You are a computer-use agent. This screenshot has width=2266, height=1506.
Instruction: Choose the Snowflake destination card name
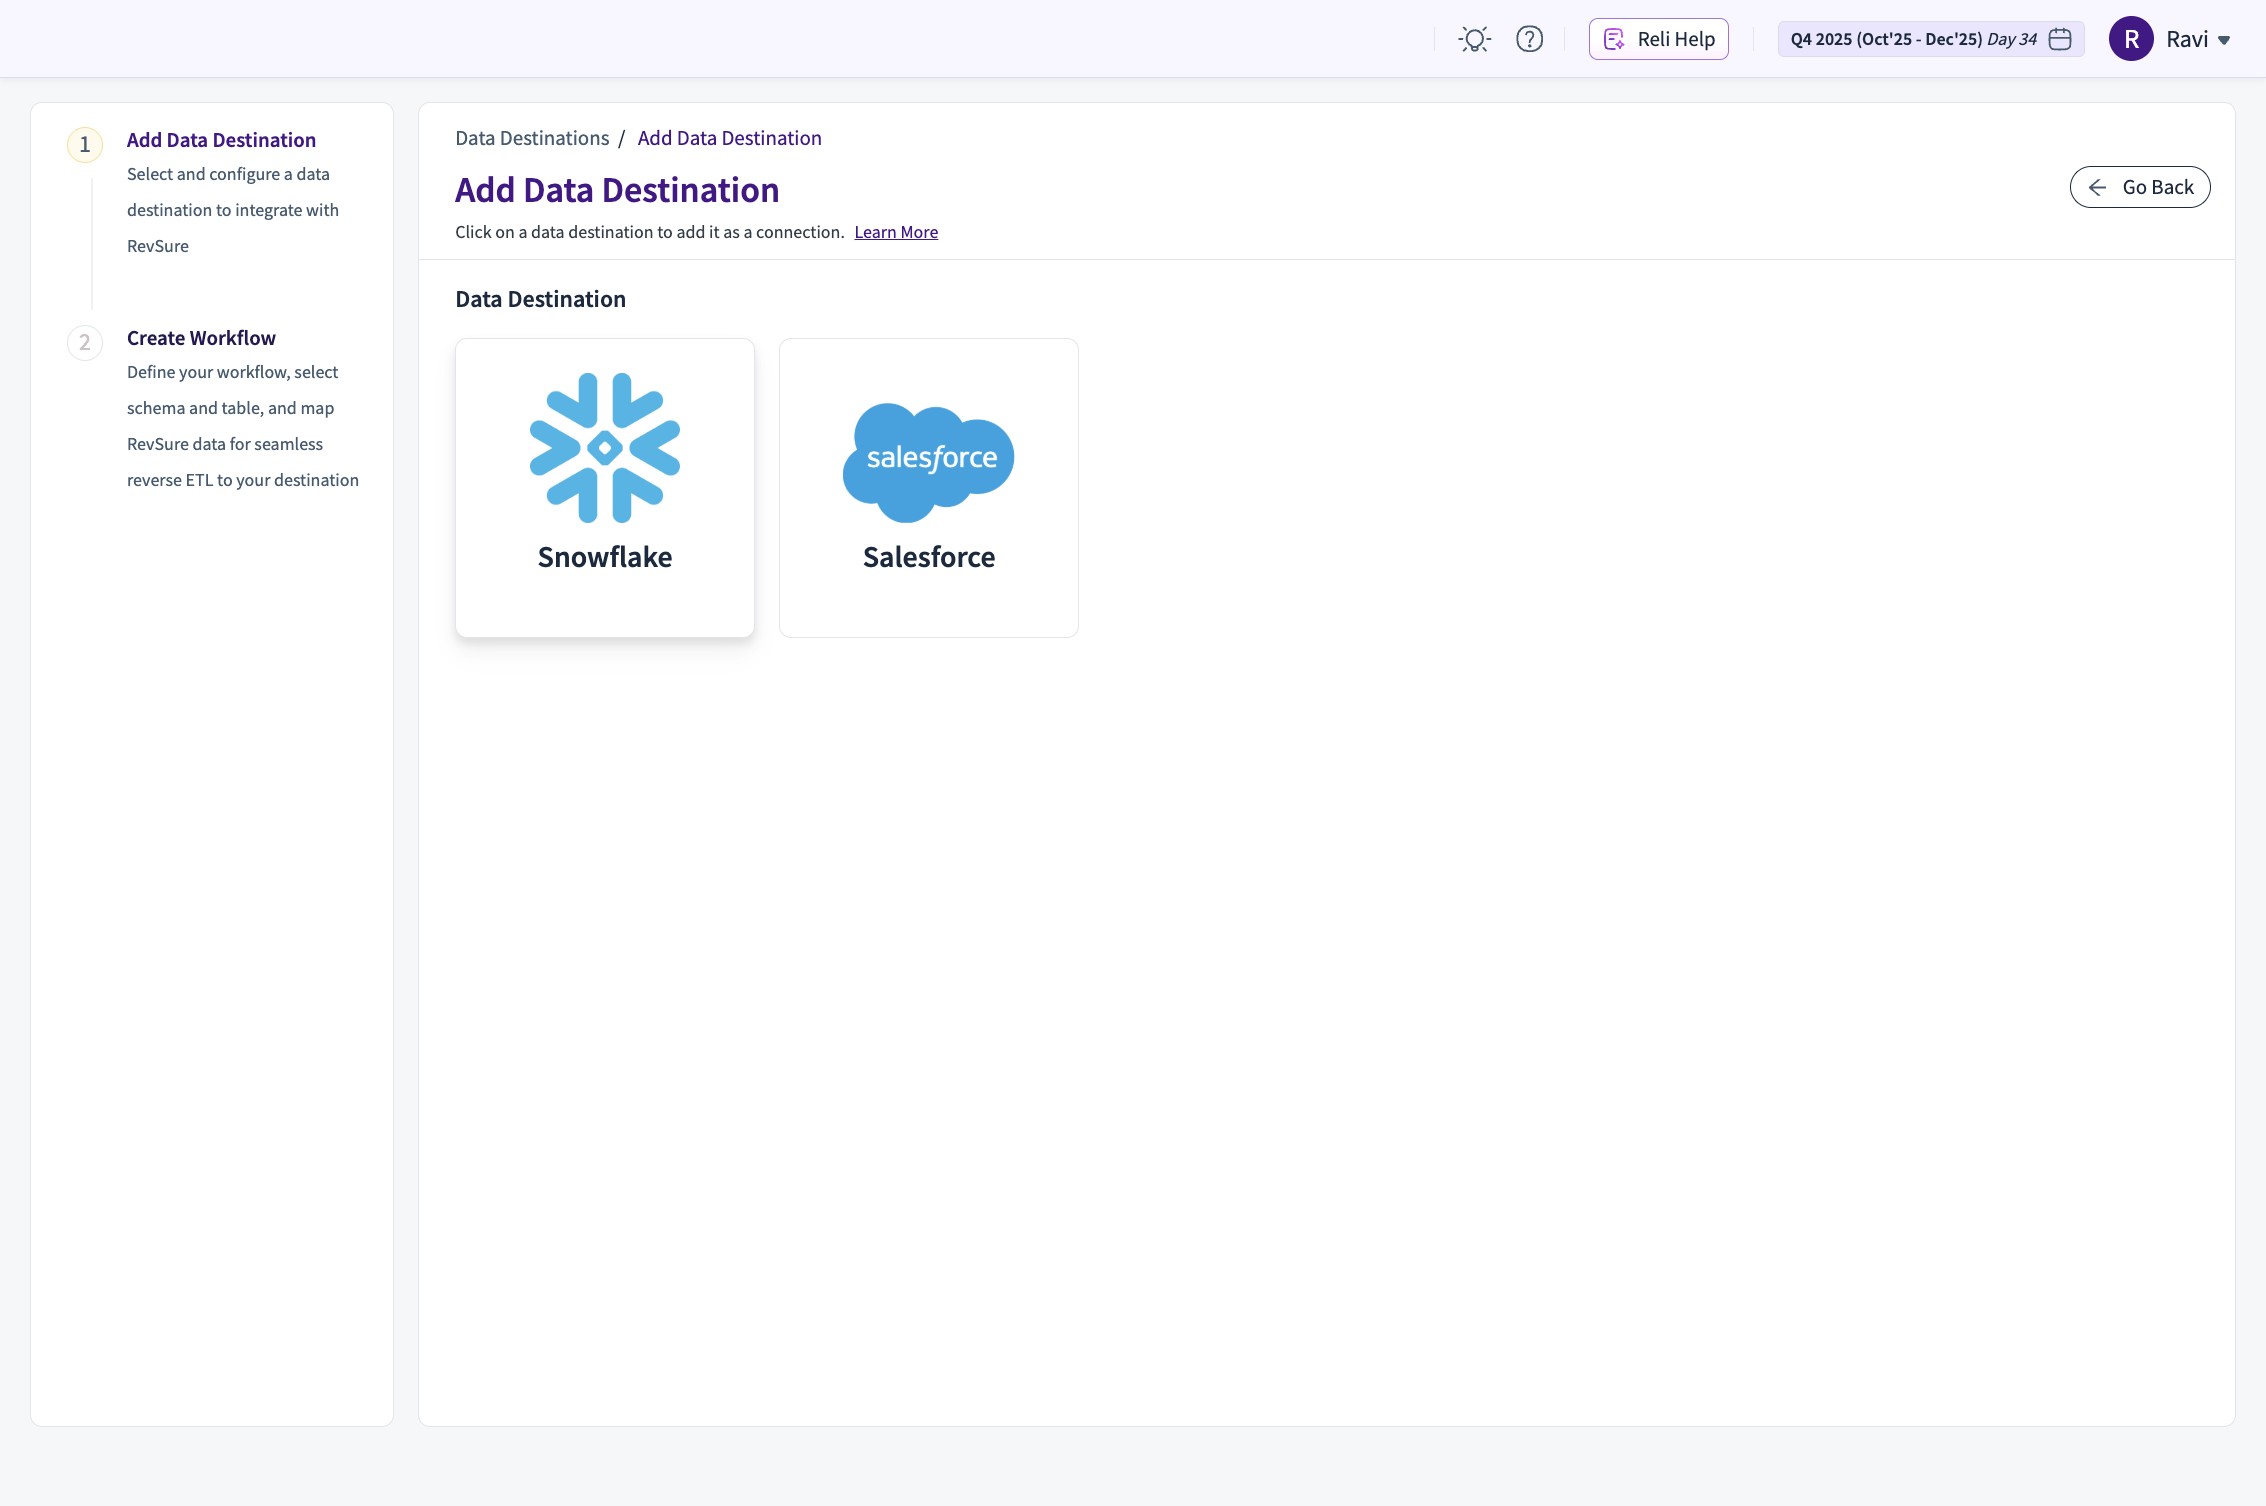[x=605, y=557]
